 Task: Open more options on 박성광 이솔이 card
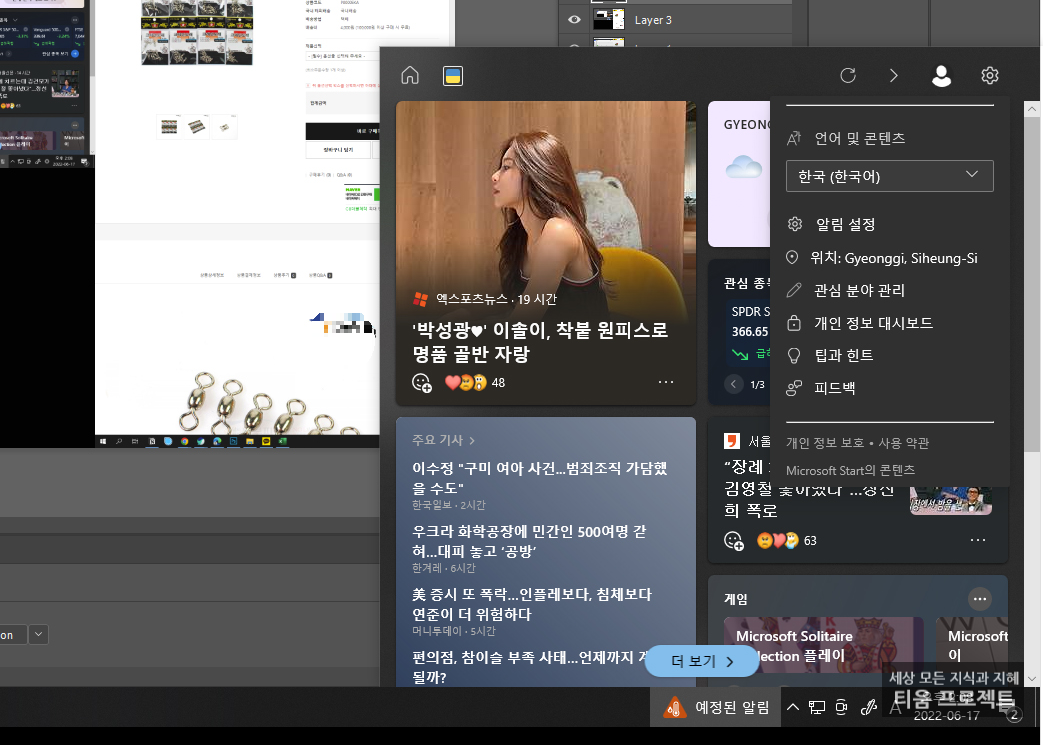666,382
